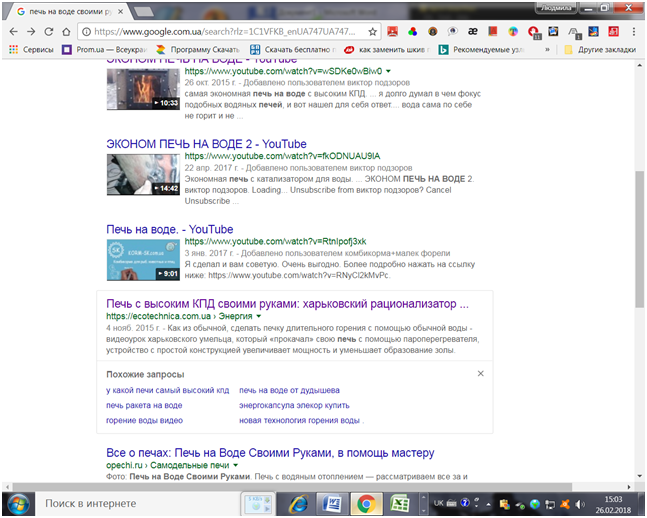Screen dimensions: 647x518
Task: Click the UK language indicator
Action: (438, 503)
